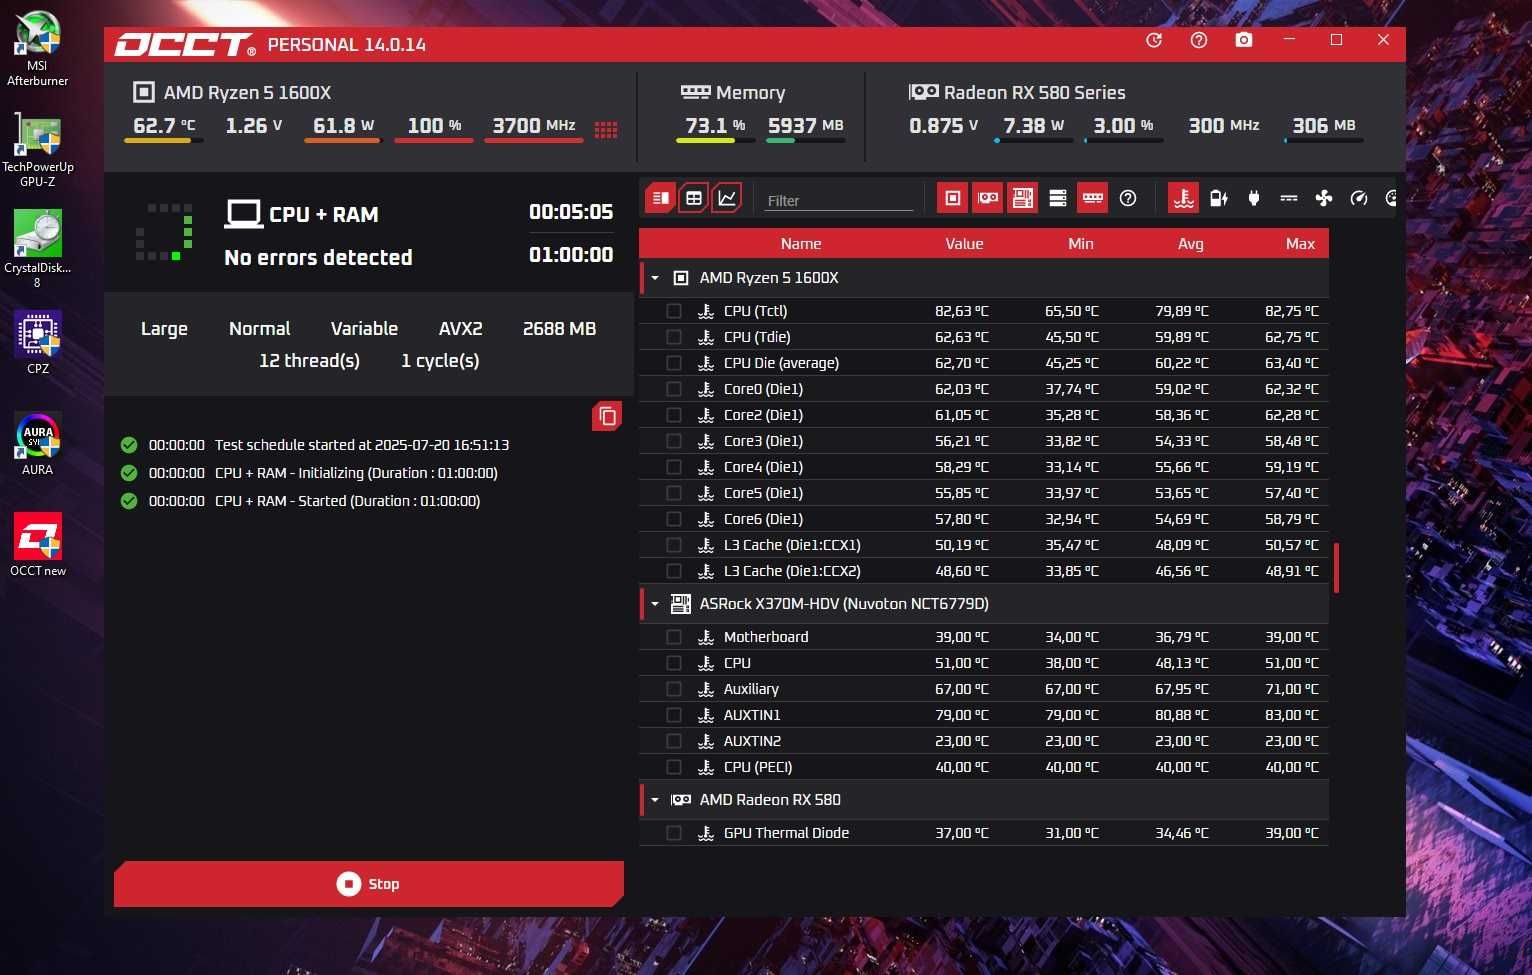Sort the table by the Name column
Viewport: 1532px width, 975px height.
tap(801, 244)
